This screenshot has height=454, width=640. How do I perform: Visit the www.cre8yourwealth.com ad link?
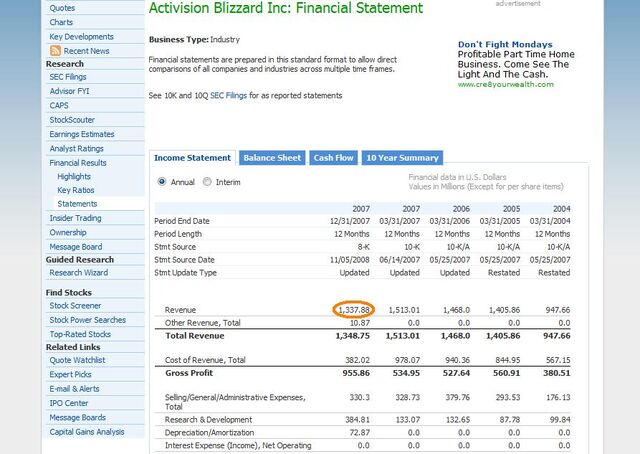pos(506,85)
